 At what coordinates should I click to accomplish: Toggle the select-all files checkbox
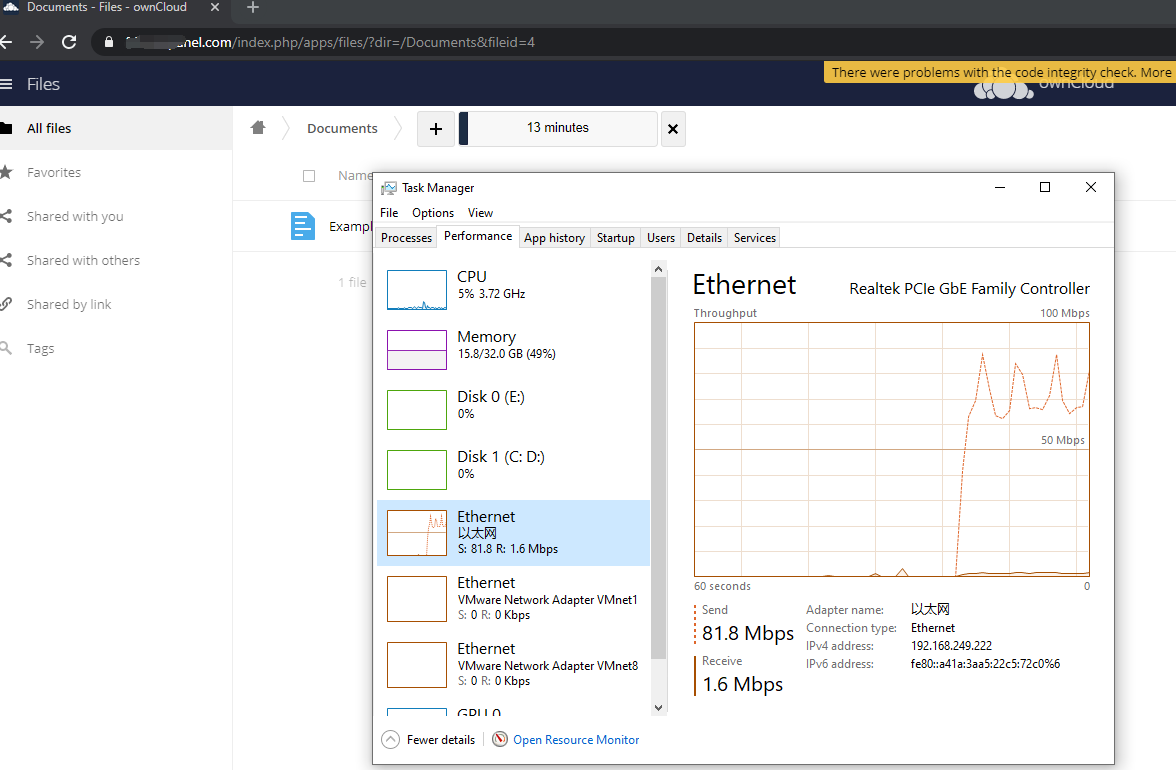coord(309,176)
